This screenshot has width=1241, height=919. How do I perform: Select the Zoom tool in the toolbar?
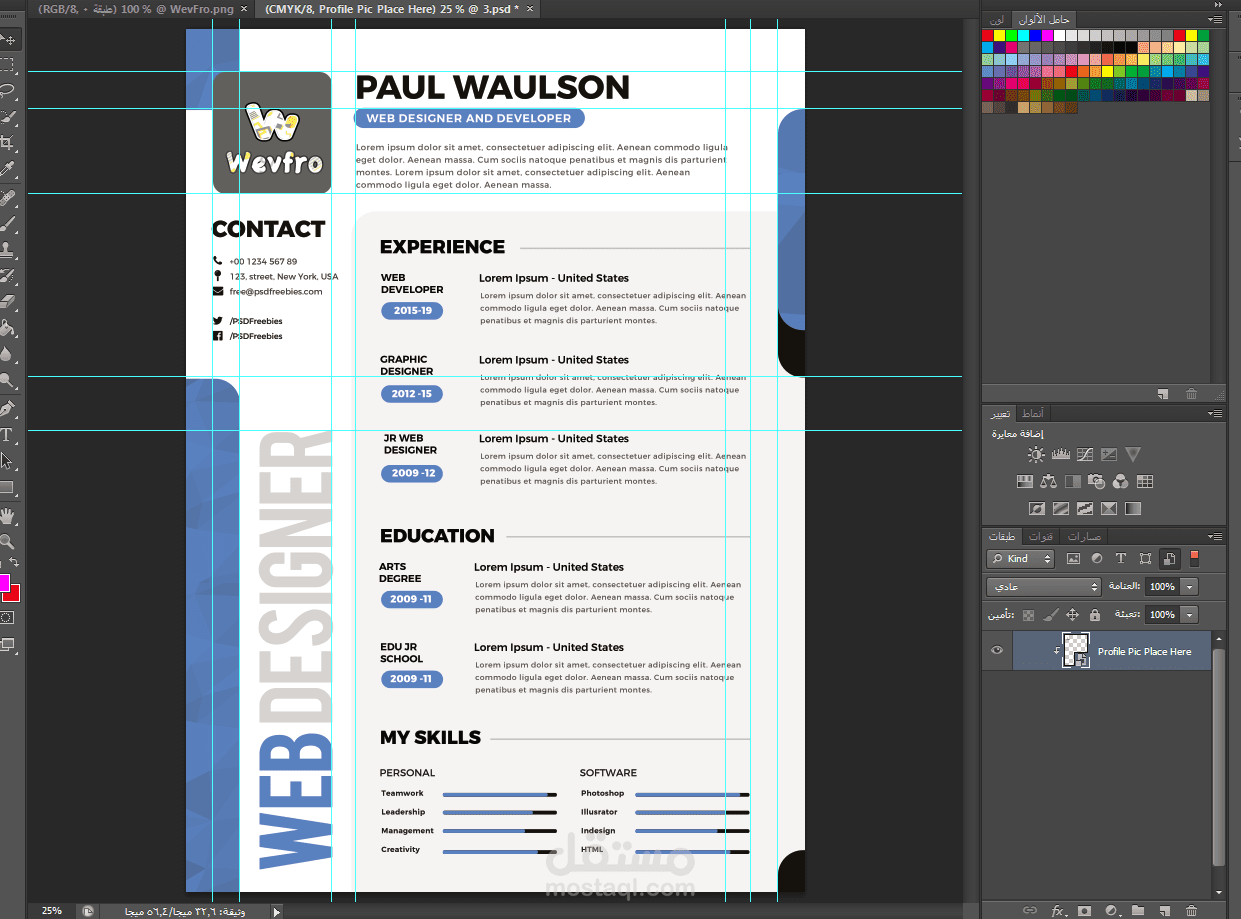[x=8, y=542]
